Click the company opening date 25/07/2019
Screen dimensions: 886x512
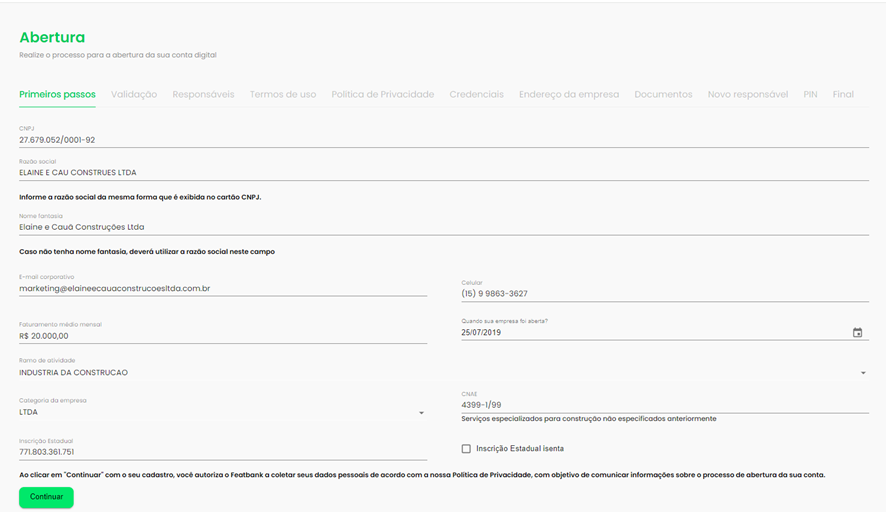(481, 332)
